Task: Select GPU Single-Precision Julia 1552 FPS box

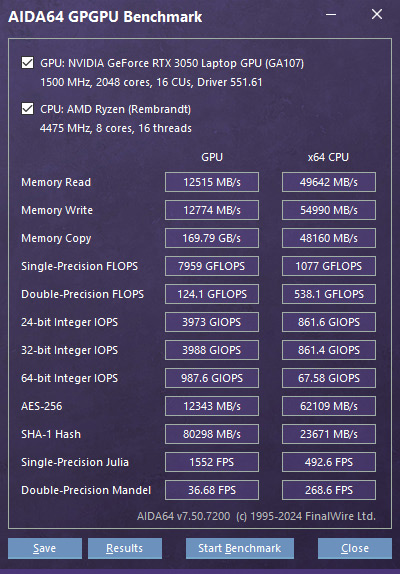Action: pos(212,462)
